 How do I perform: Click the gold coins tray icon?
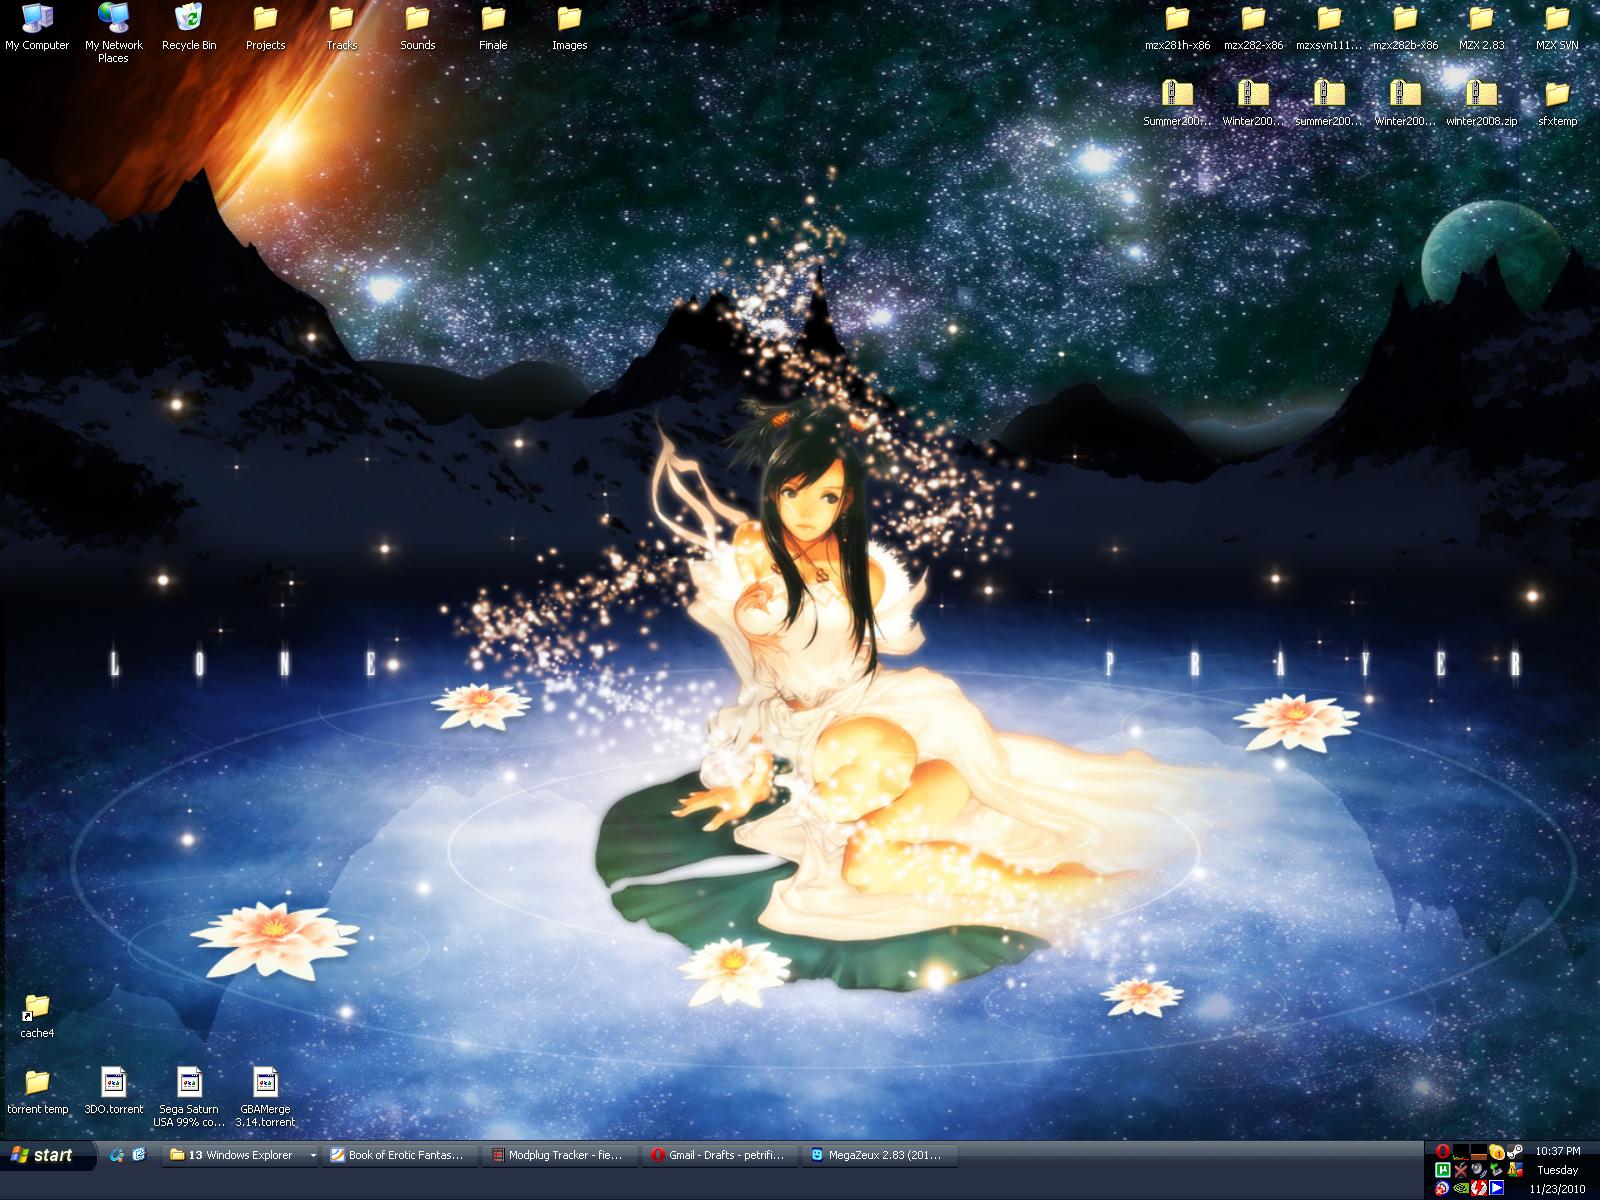point(1496,1151)
